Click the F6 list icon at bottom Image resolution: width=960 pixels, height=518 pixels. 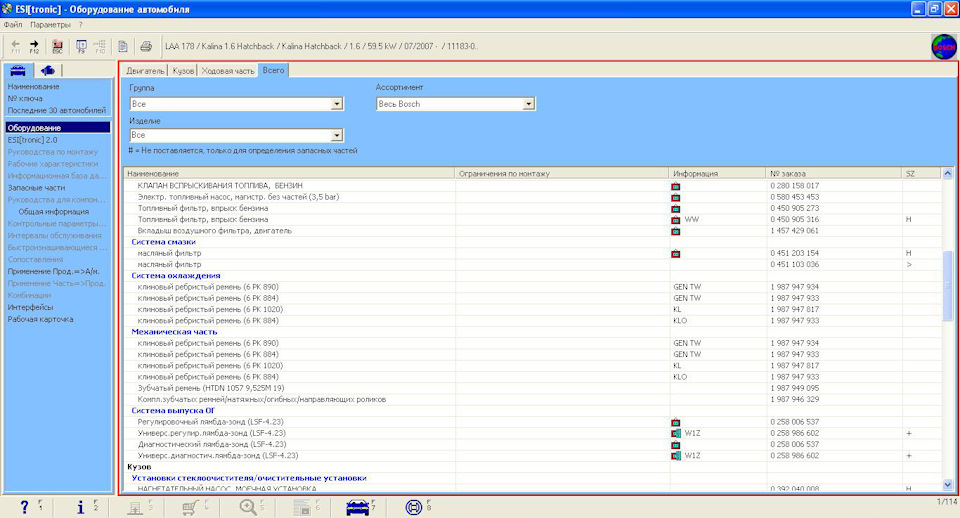(x=302, y=507)
